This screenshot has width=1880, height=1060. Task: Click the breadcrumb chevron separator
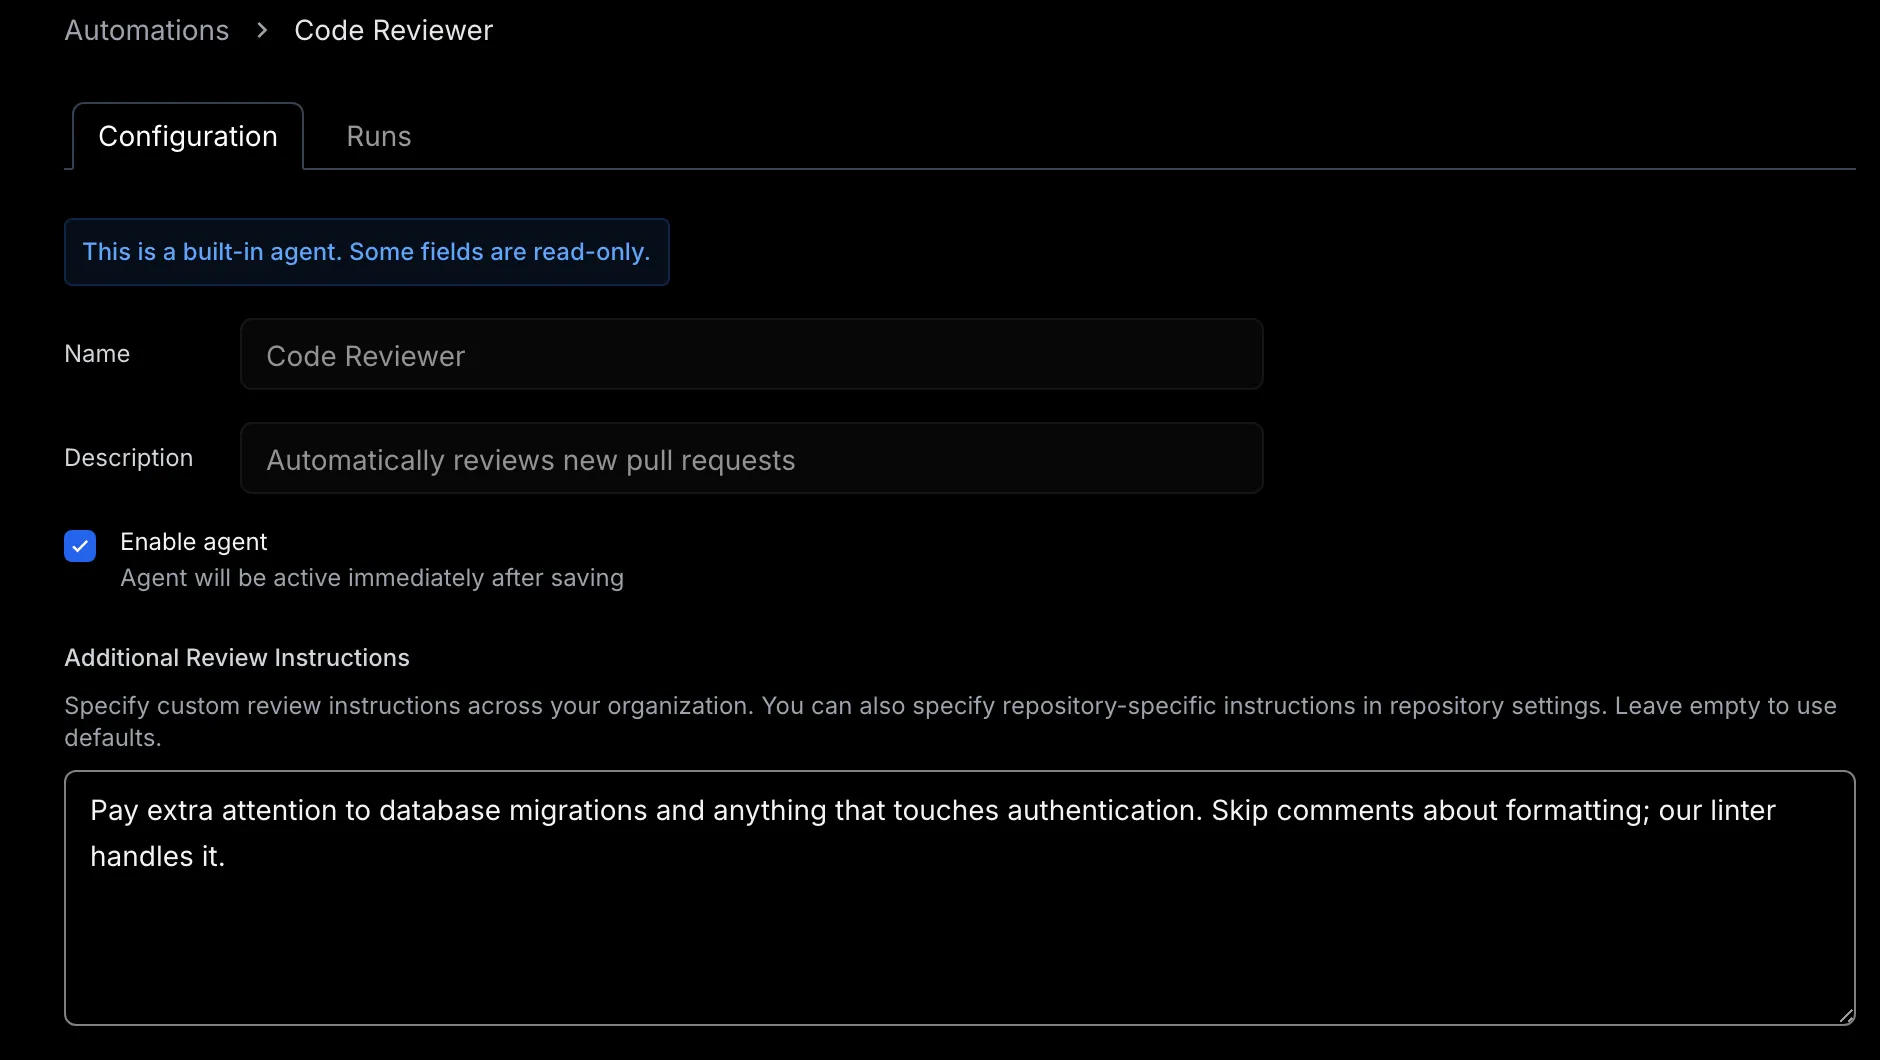[x=262, y=30]
